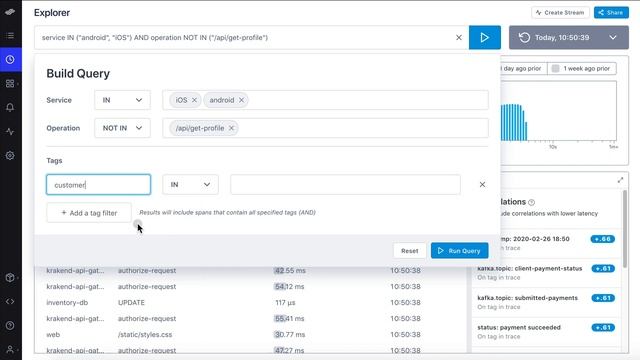Delete the customer tag filter row

pos(482,184)
